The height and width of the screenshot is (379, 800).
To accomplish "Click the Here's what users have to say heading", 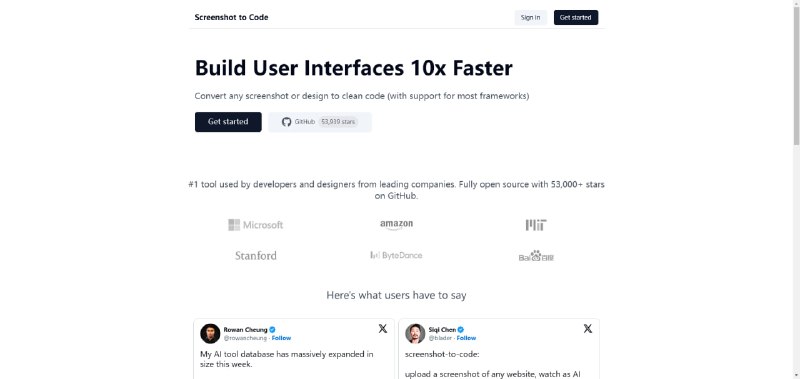I will click(x=396, y=295).
